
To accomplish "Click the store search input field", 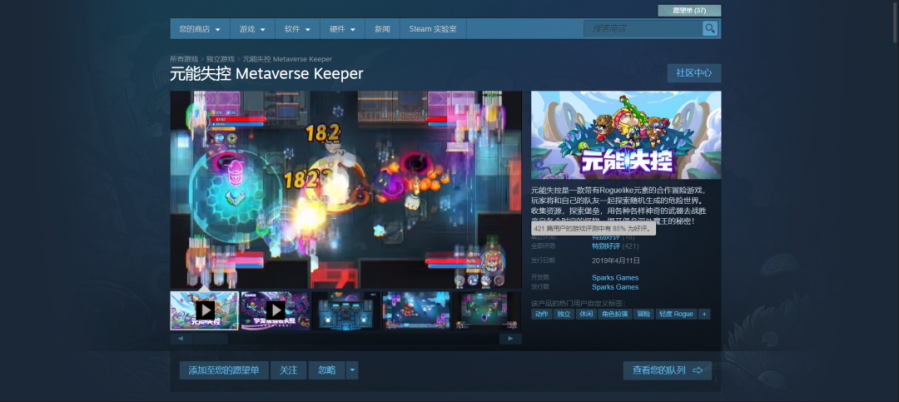I will pyautogui.click(x=643, y=29).
